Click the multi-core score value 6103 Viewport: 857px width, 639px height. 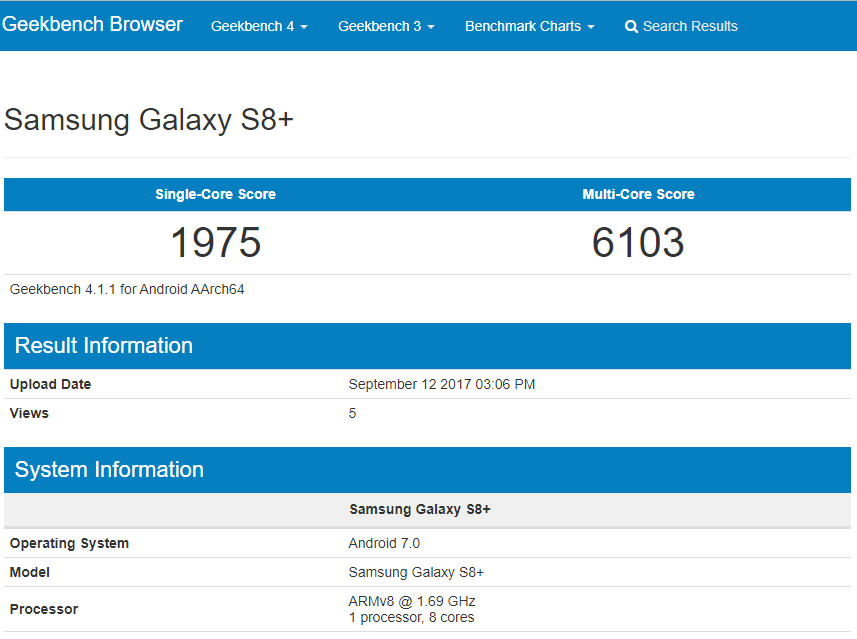pyautogui.click(x=638, y=242)
